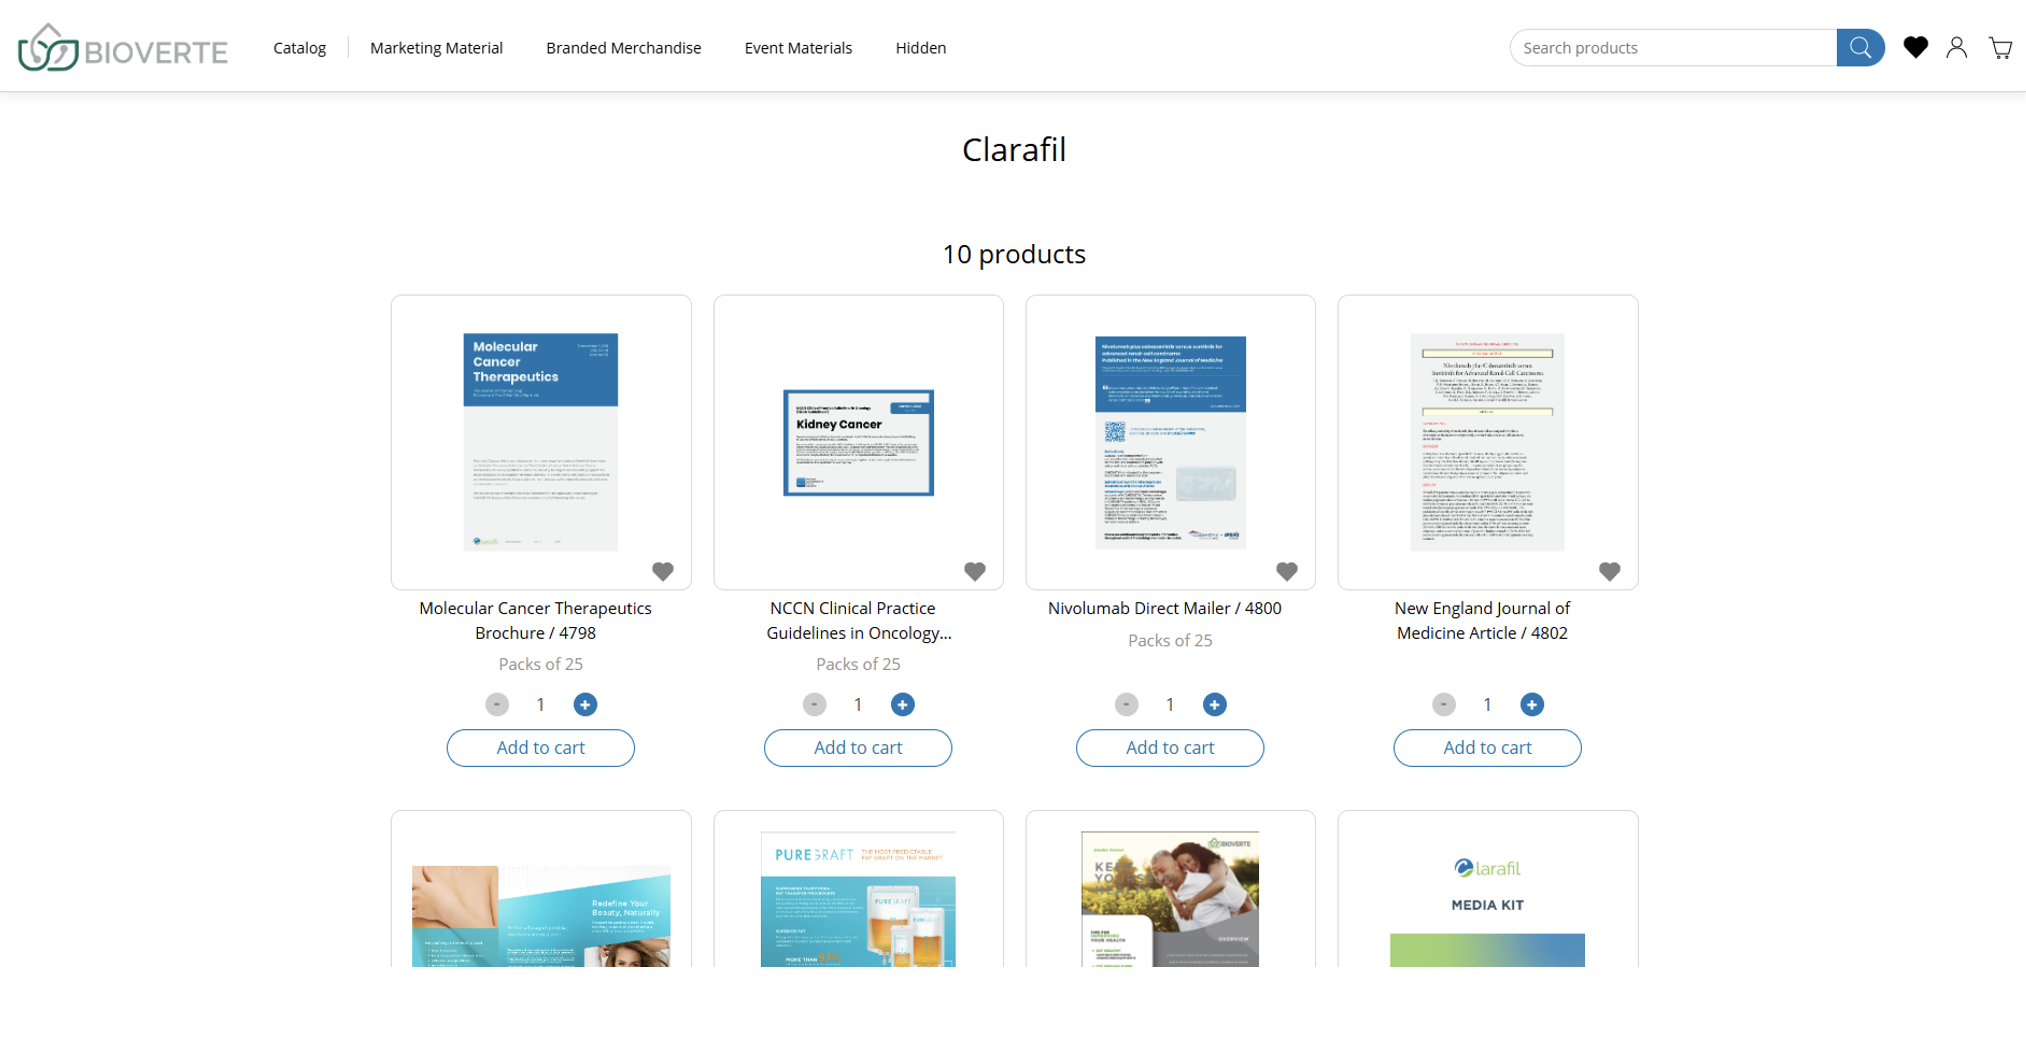This screenshot has width=2026, height=1060.
Task: Open NCCN Clinical Practice Guidelines in Oncology title link
Action: tap(858, 620)
